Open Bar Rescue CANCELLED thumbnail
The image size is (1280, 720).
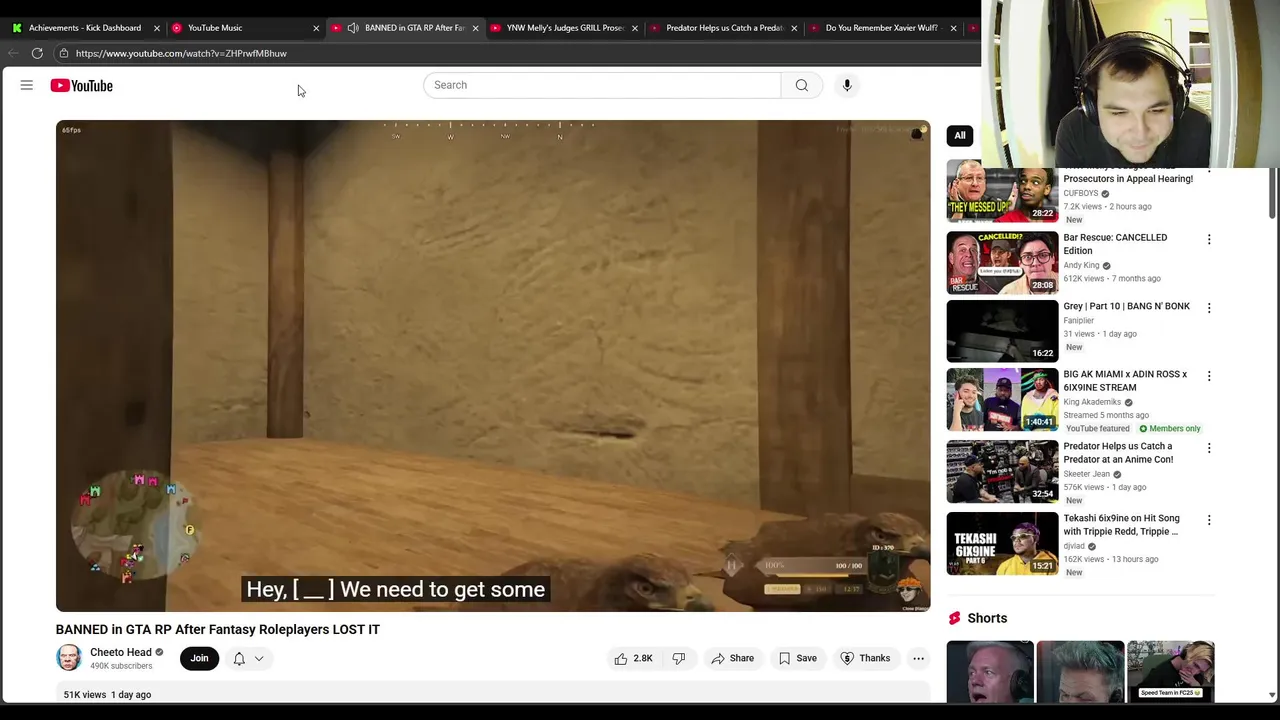[1002, 263]
